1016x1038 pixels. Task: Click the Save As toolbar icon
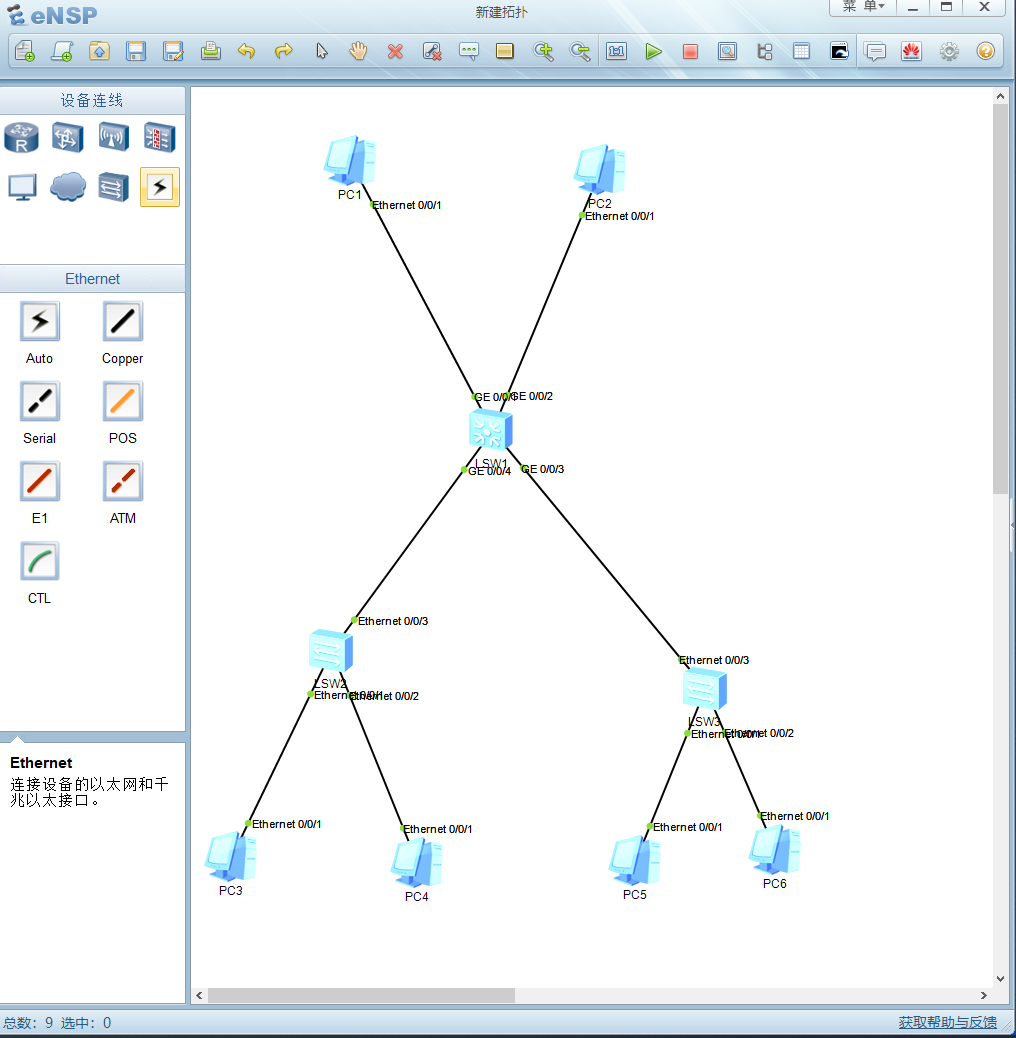(173, 51)
